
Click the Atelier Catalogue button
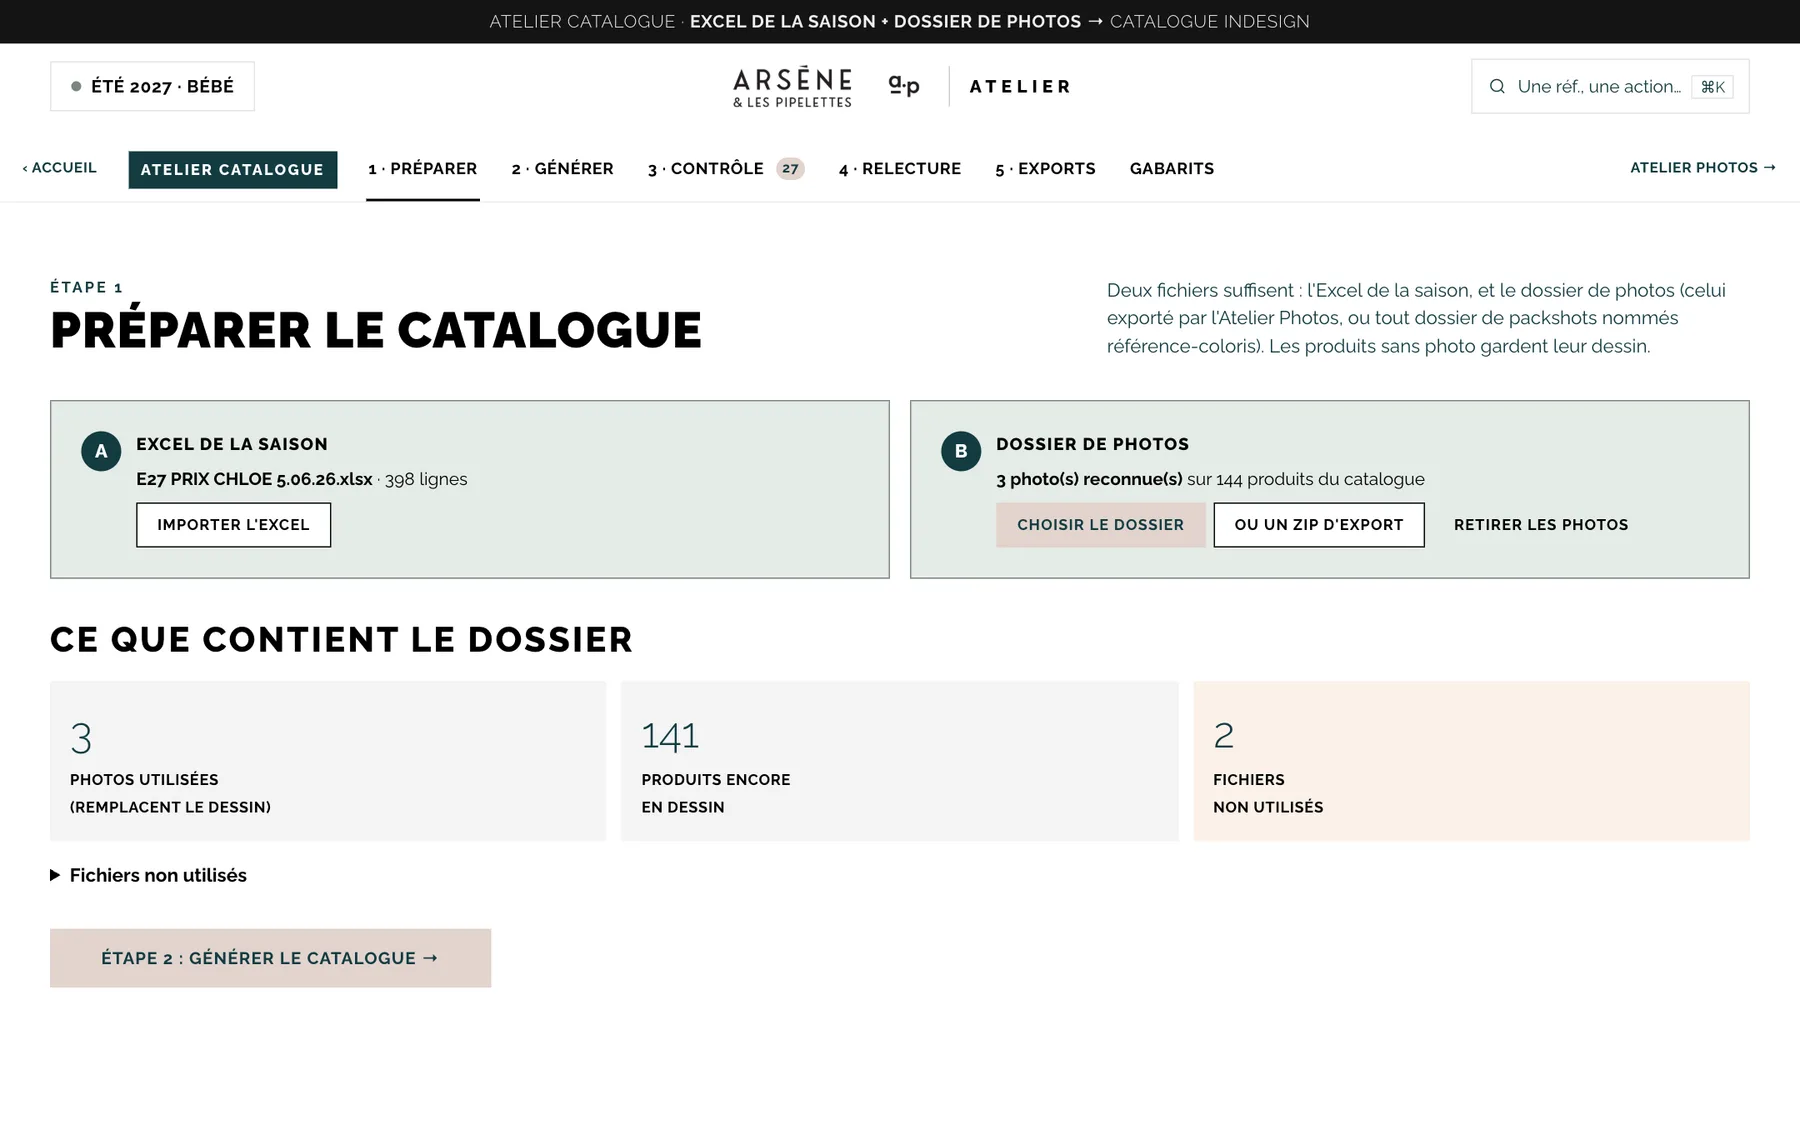(x=233, y=170)
